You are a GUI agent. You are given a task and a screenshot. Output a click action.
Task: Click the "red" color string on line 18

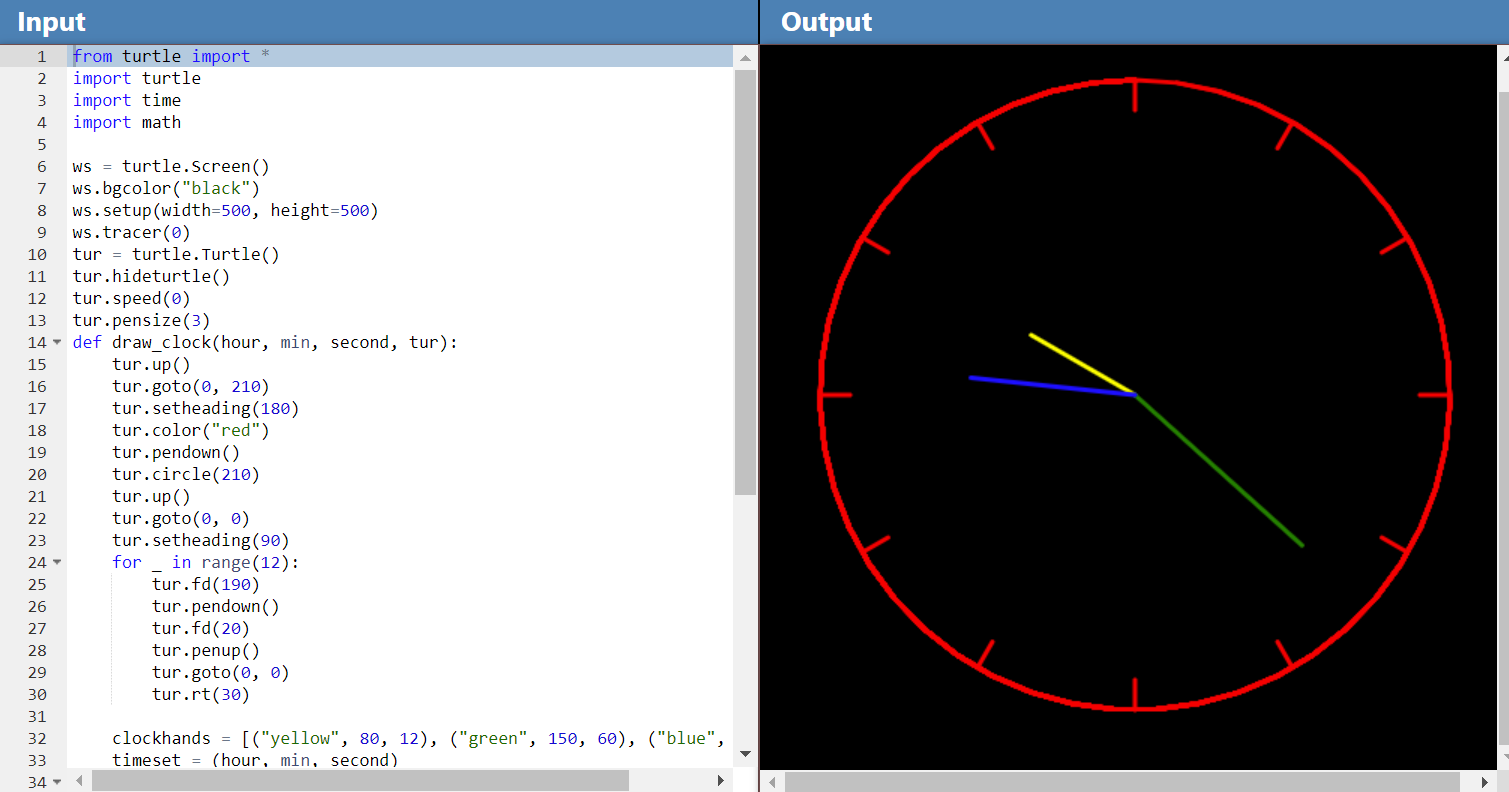237,430
